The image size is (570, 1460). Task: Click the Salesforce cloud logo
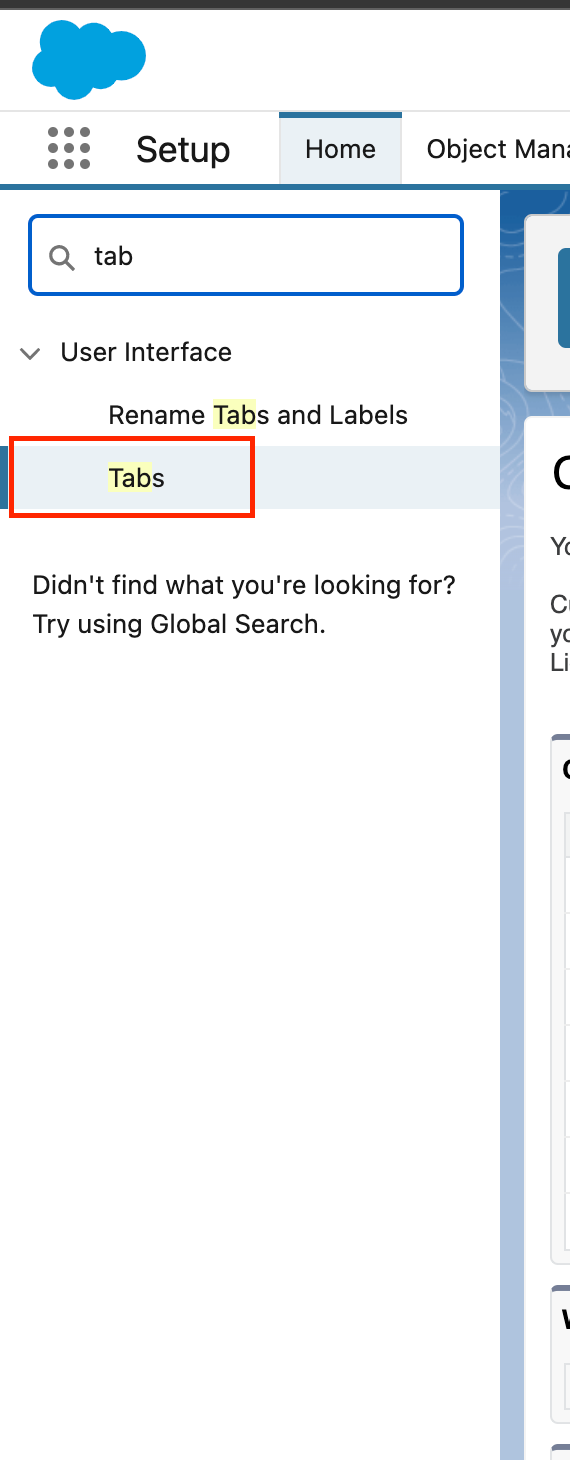(89, 60)
